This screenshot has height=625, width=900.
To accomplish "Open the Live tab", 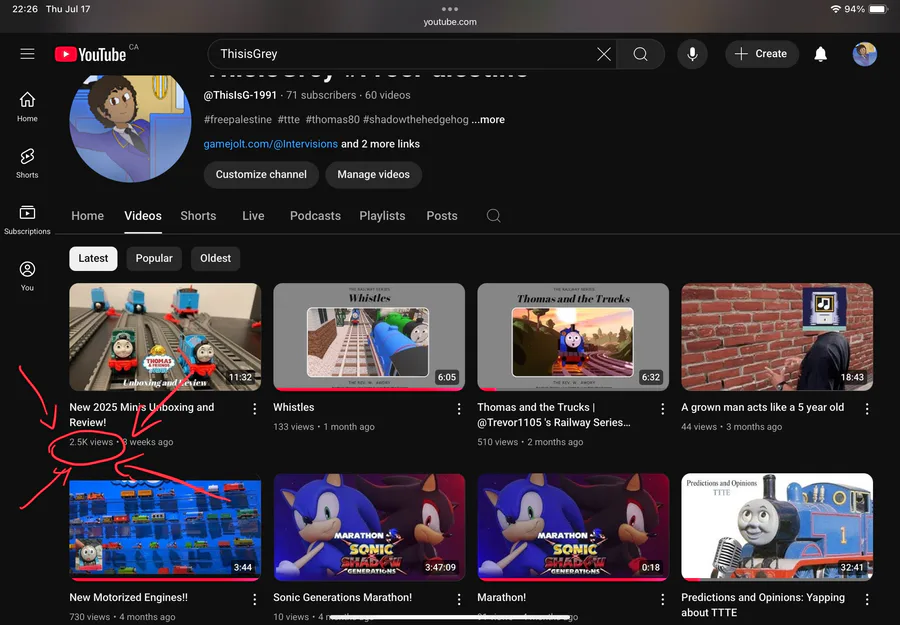I will (253, 216).
